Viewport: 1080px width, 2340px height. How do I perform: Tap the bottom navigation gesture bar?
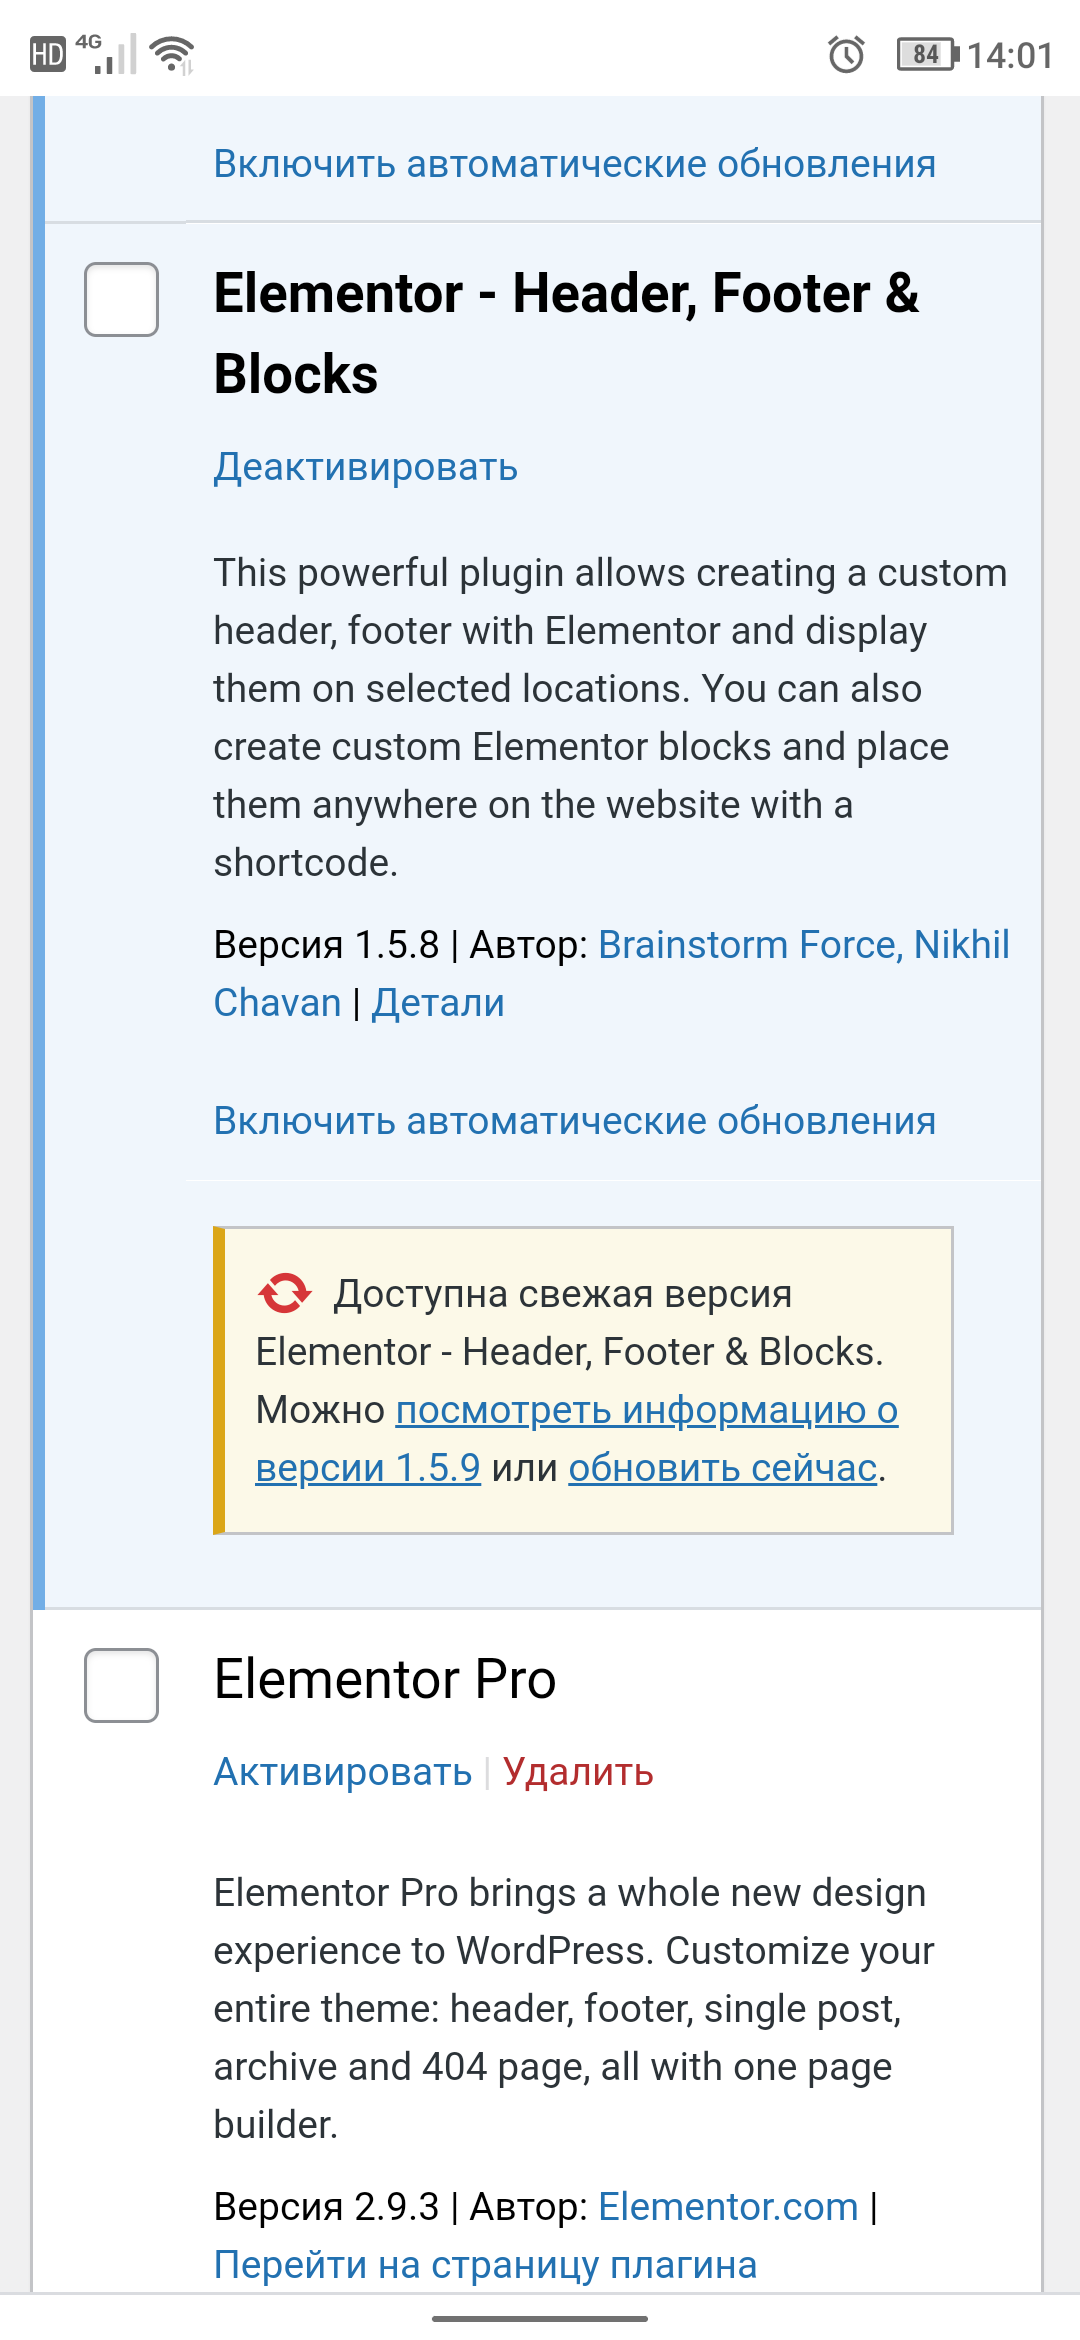click(540, 2318)
